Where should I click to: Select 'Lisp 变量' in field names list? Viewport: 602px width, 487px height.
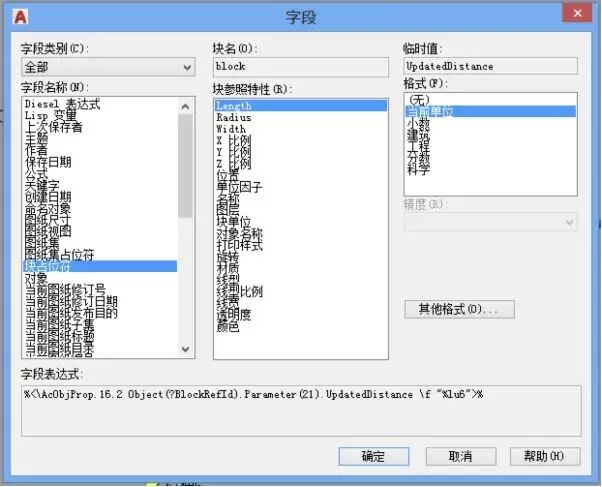tap(52, 116)
